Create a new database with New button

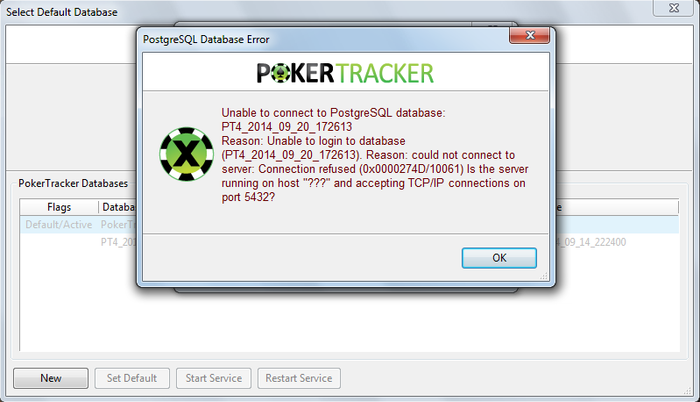pyautogui.click(x=51, y=378)
